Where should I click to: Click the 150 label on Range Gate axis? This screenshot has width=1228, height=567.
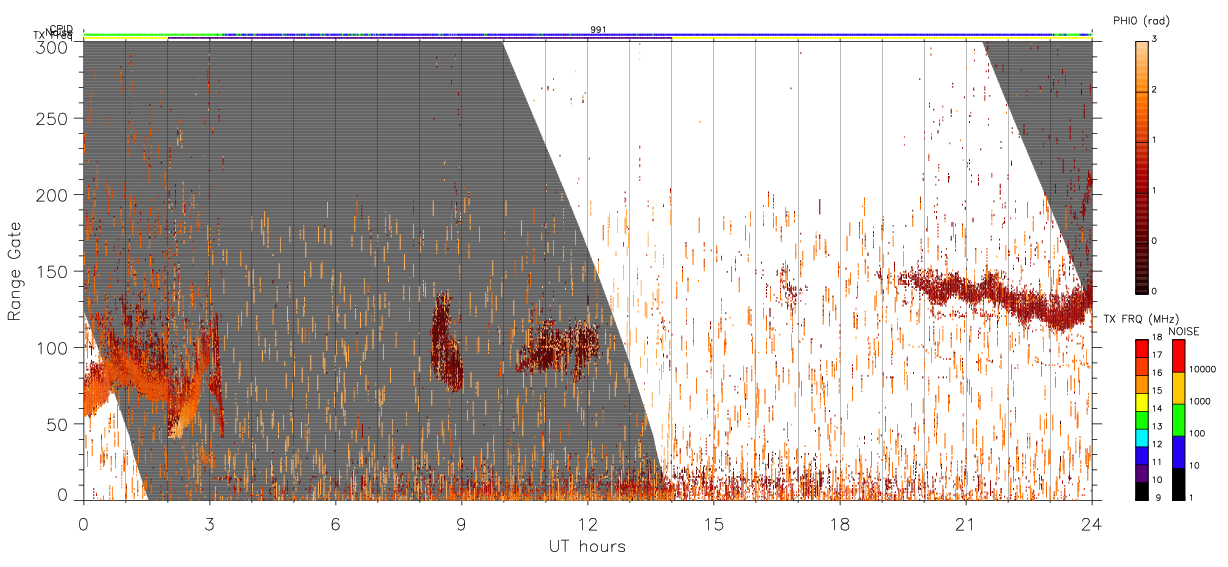53,271
